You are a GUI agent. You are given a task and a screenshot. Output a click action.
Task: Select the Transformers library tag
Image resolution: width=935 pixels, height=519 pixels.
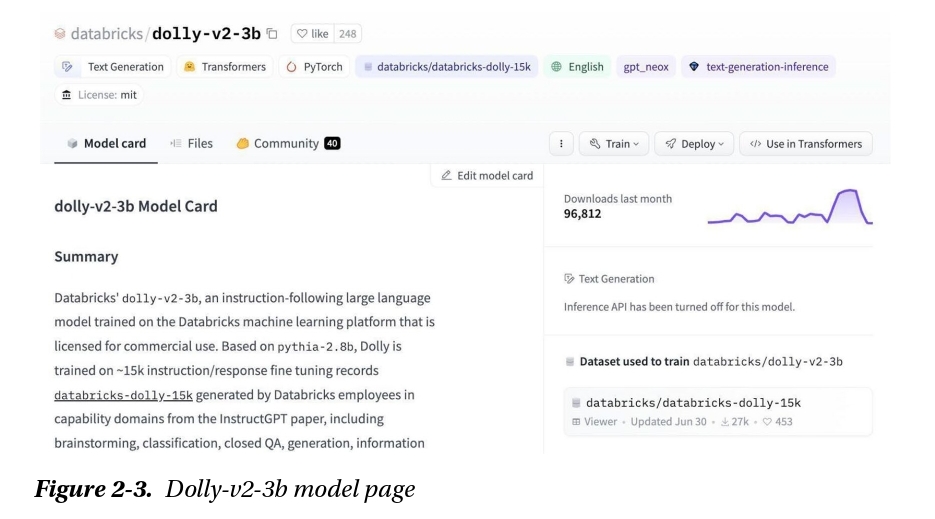coord(225,67)
